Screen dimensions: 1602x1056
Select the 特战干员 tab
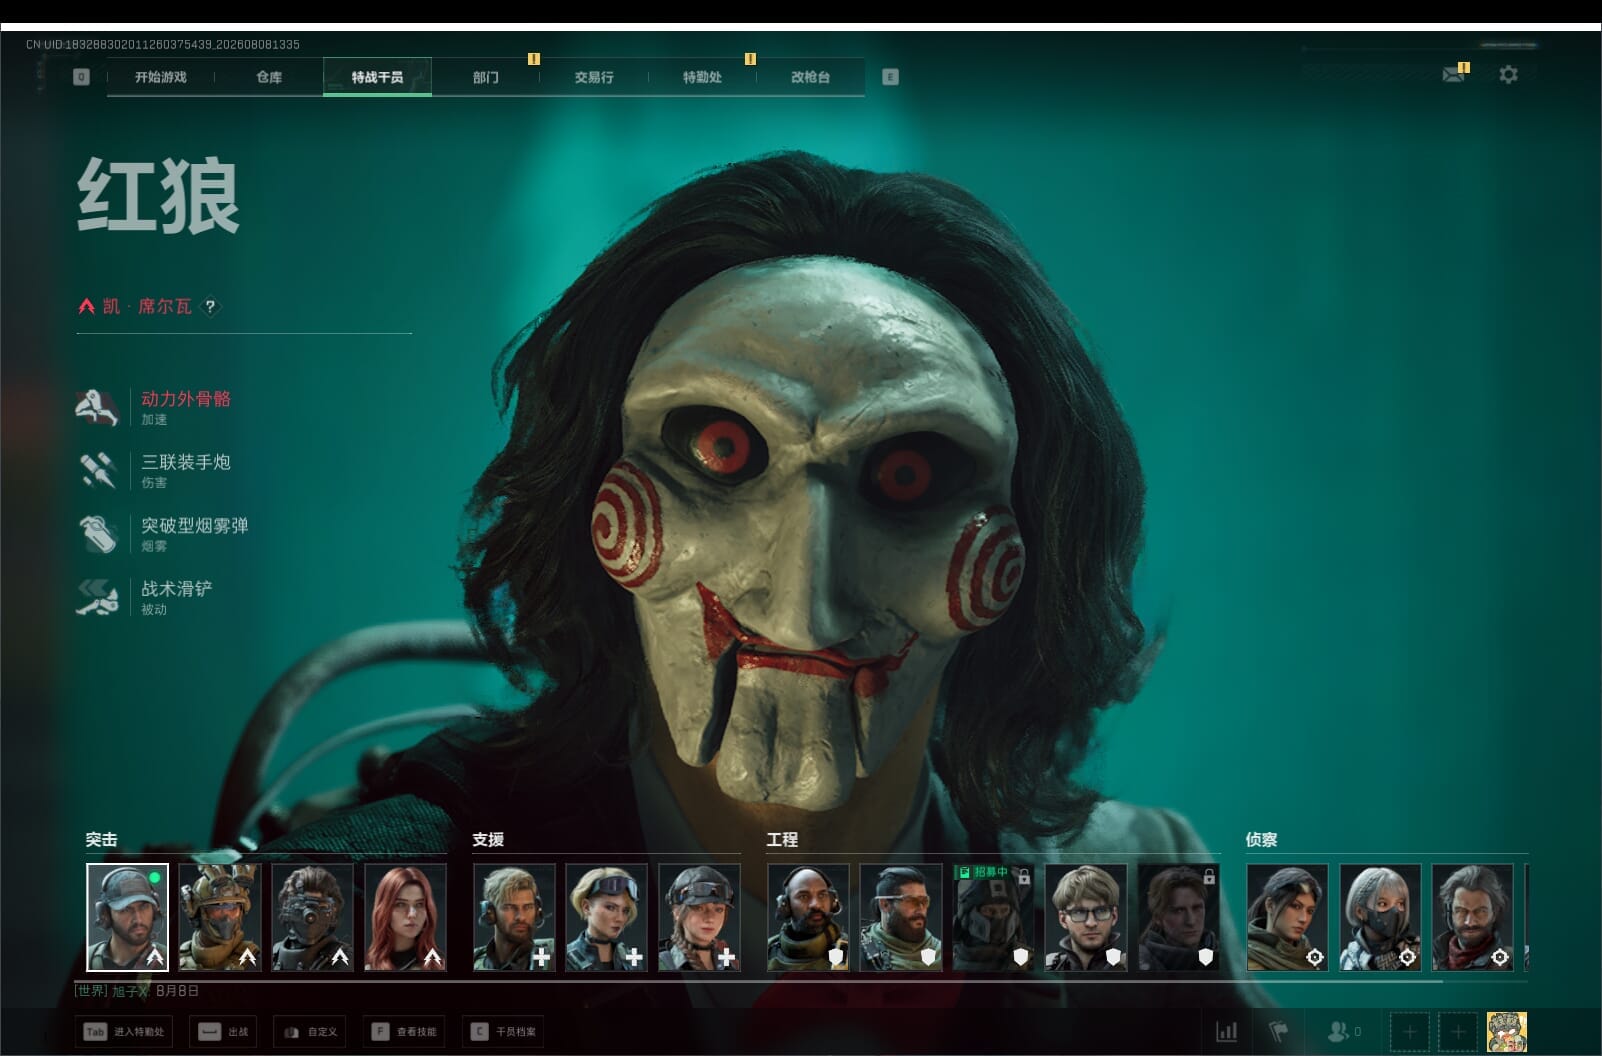(x=377, y=77)
